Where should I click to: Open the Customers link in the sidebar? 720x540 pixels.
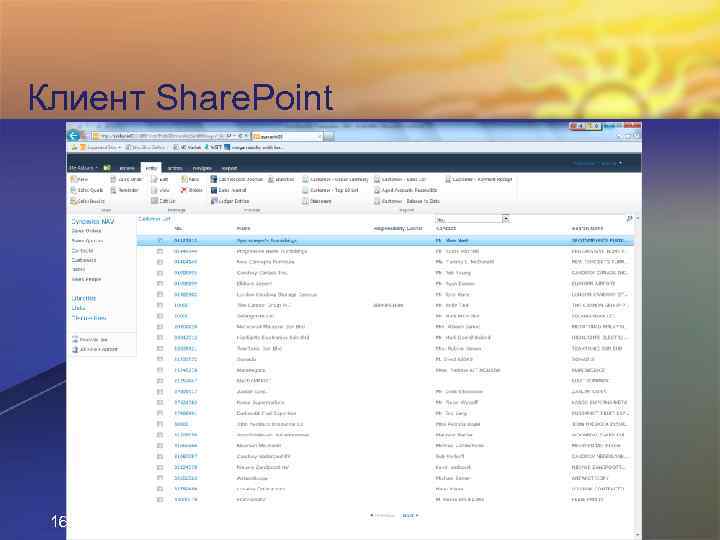[x=84, y=260]
